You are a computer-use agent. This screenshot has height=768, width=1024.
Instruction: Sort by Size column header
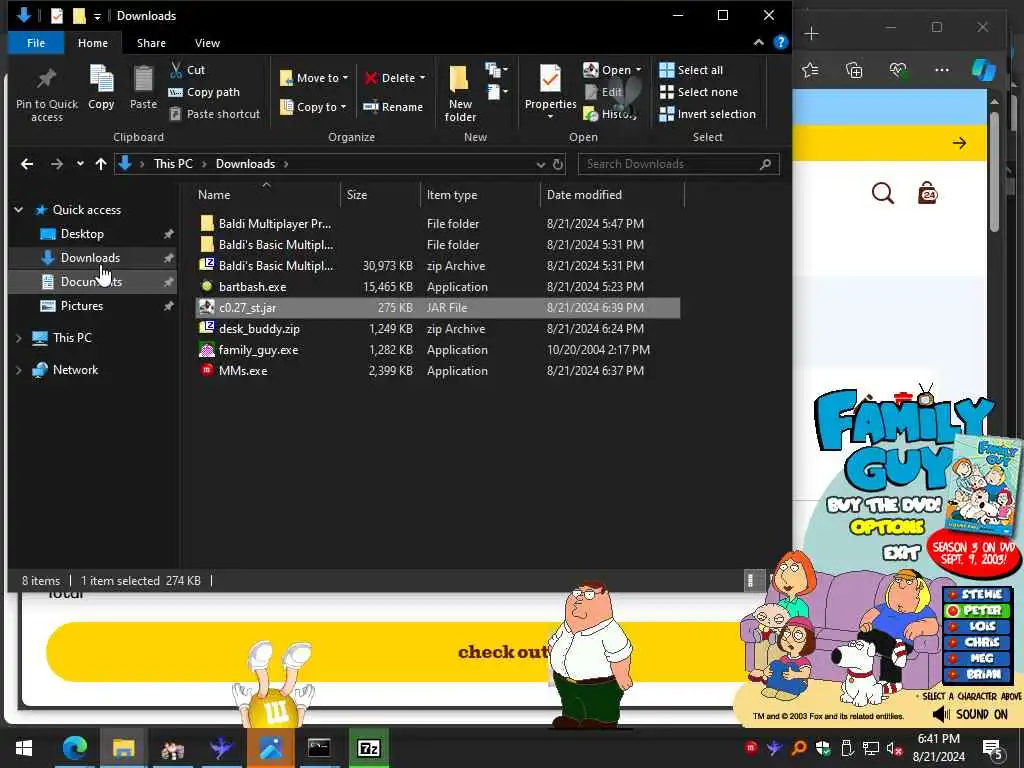coord(380,195)
